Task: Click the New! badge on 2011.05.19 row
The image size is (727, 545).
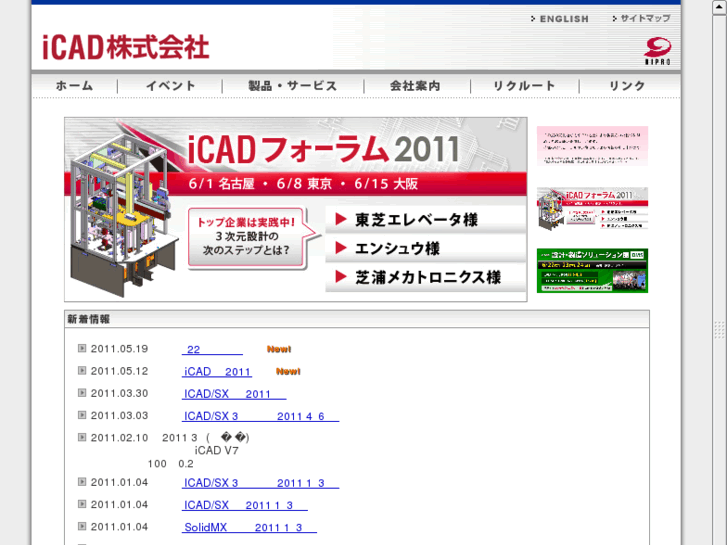Action: pos(279,349)
